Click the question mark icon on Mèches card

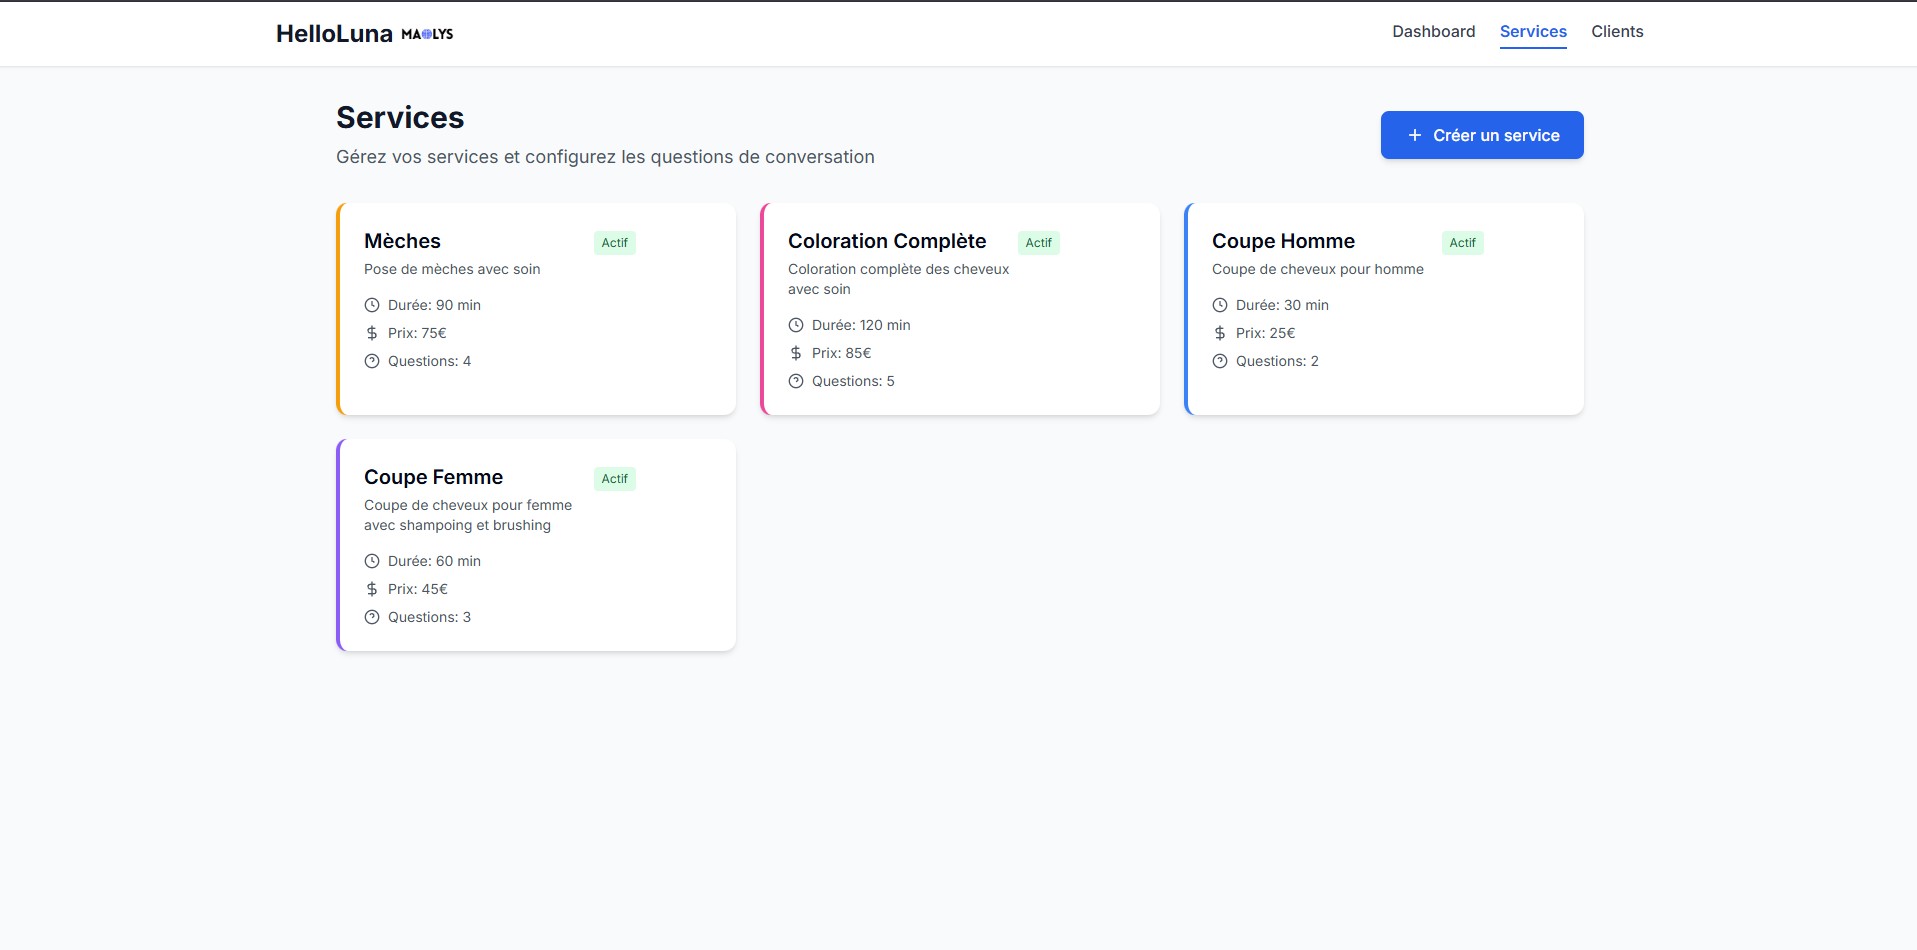372,361
